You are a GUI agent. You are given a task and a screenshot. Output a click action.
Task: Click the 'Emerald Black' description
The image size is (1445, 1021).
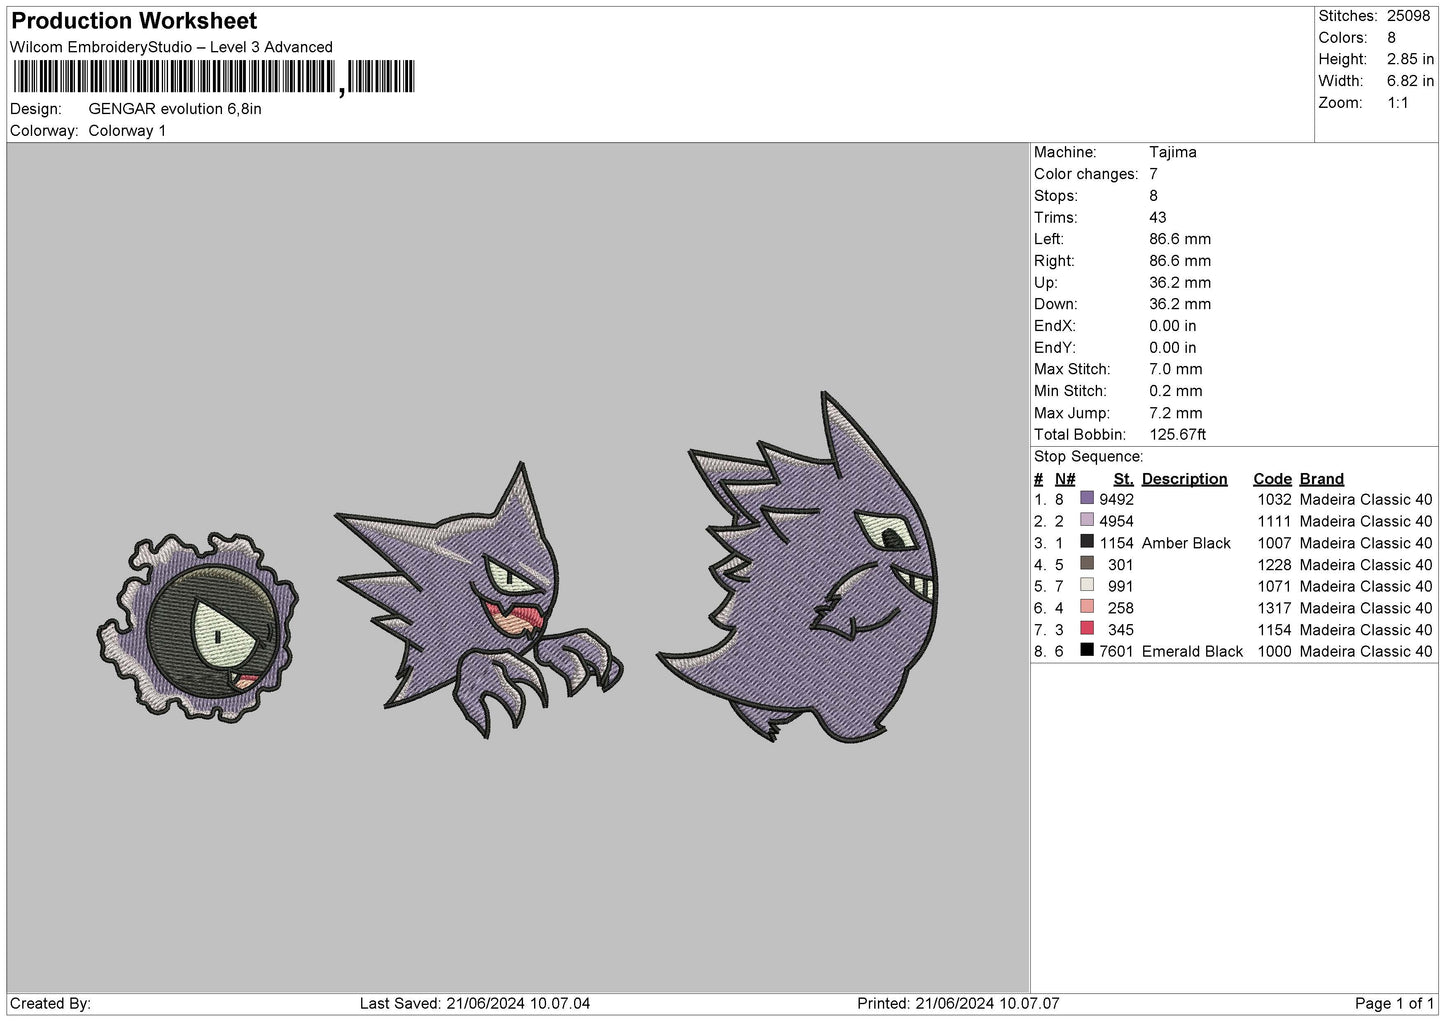(x=1192, y=652)
